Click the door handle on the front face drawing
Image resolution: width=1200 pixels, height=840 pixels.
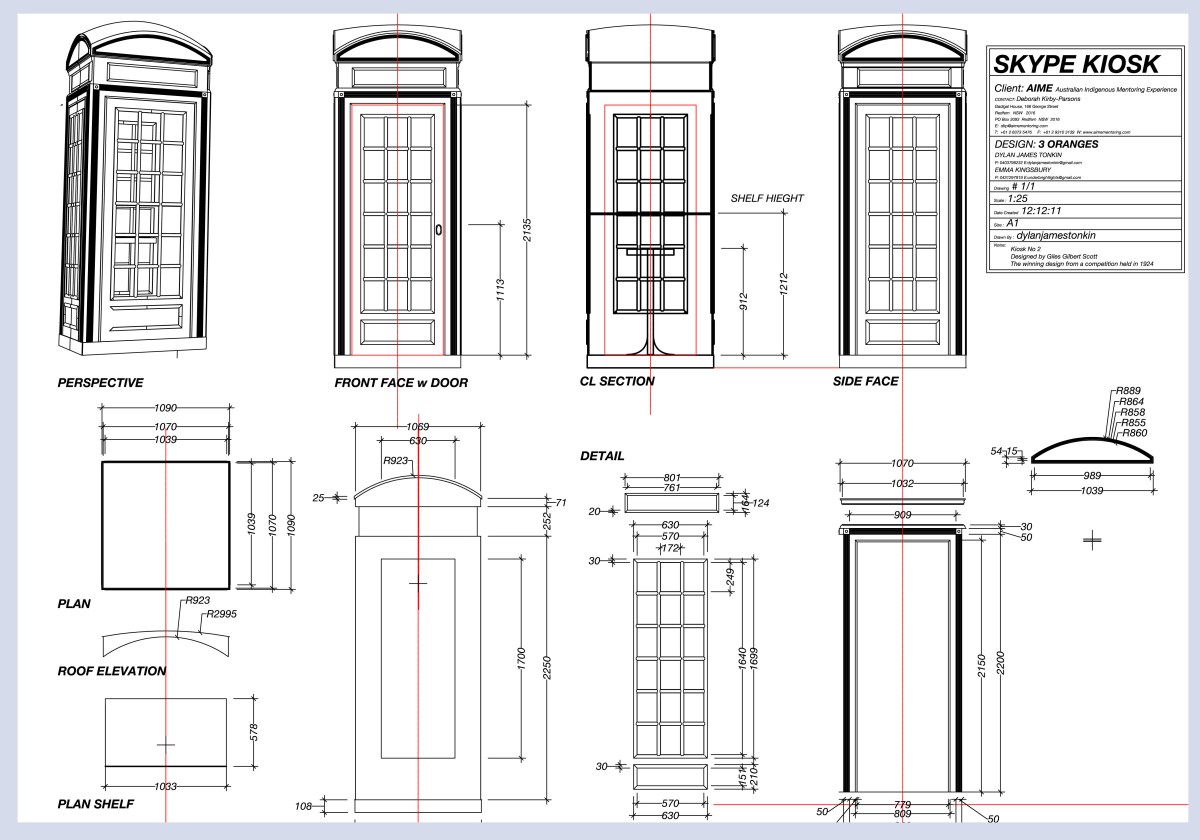pos(439,230)
